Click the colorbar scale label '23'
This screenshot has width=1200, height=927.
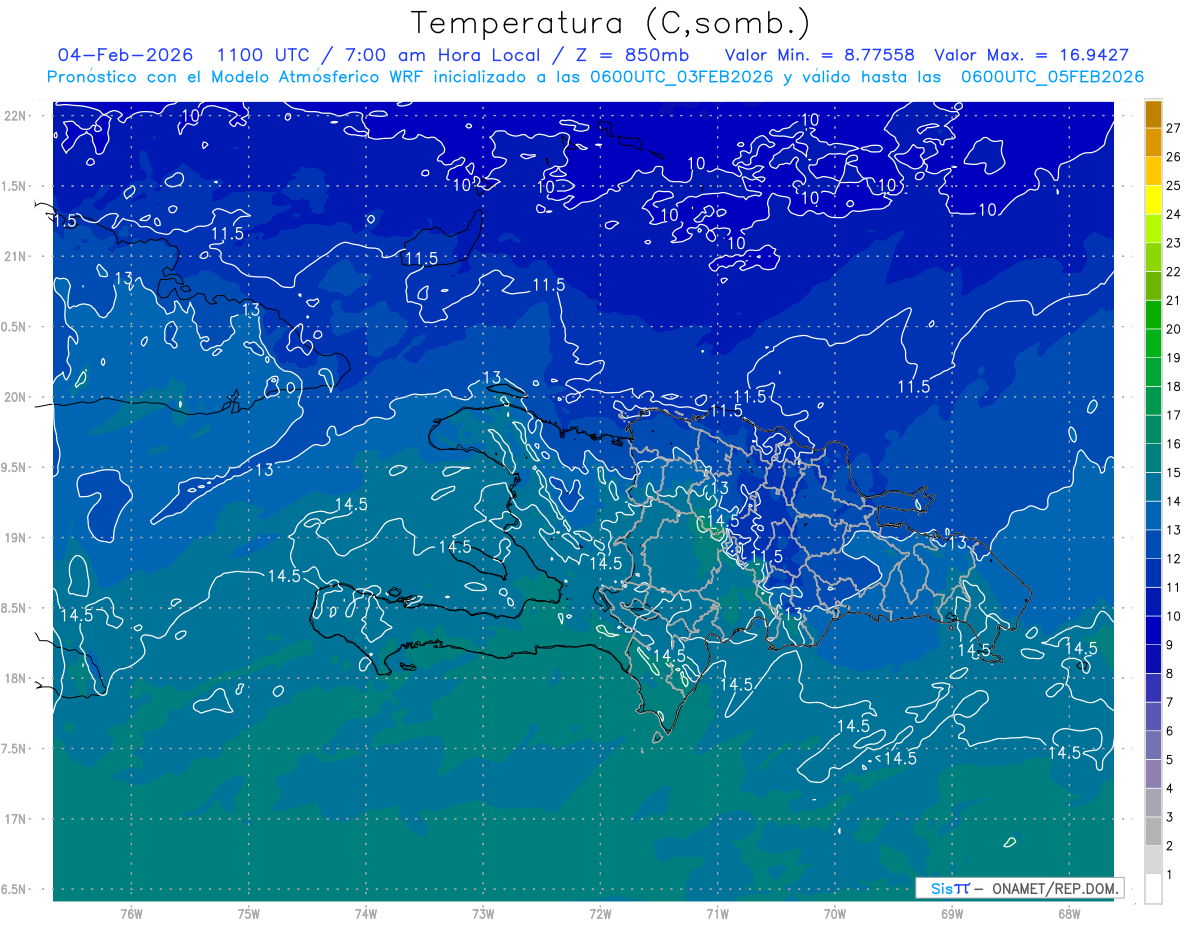[1174, 243]
